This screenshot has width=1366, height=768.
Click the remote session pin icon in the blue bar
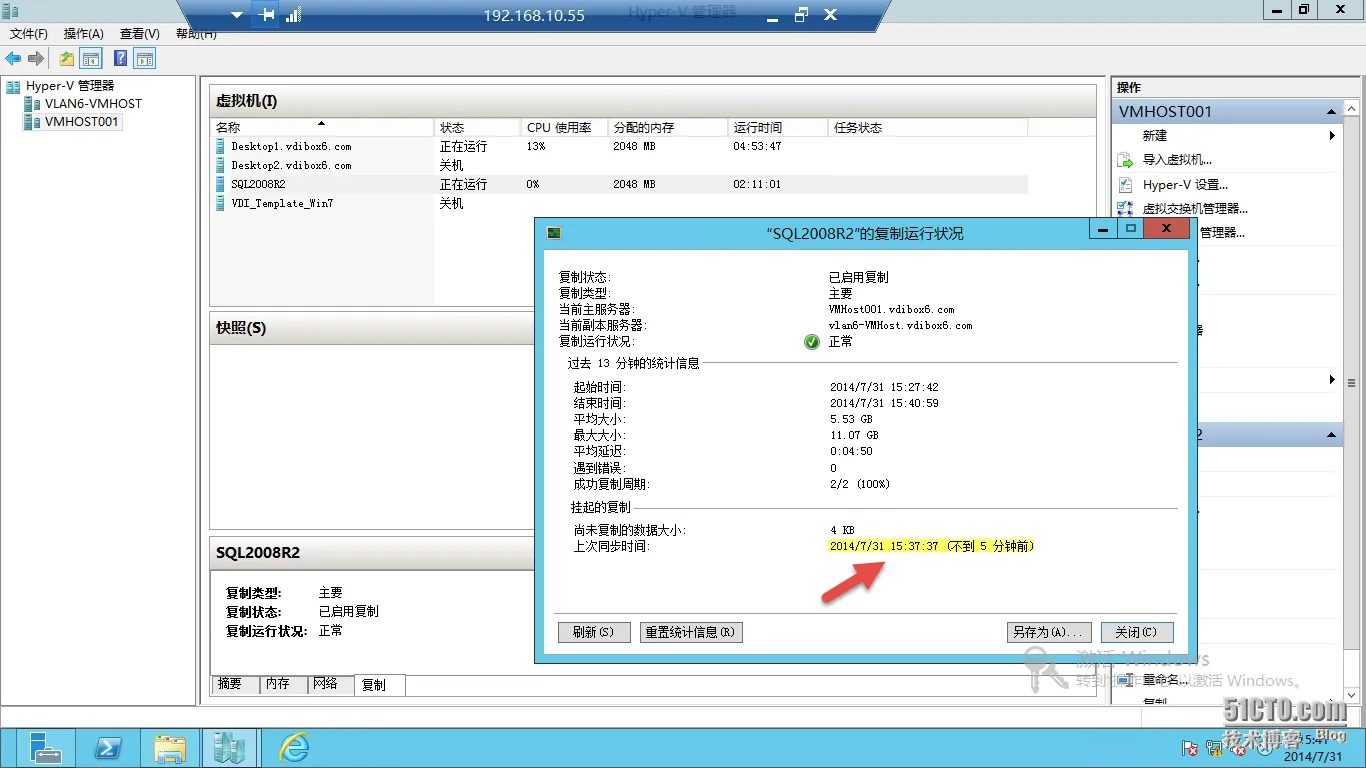267,15
